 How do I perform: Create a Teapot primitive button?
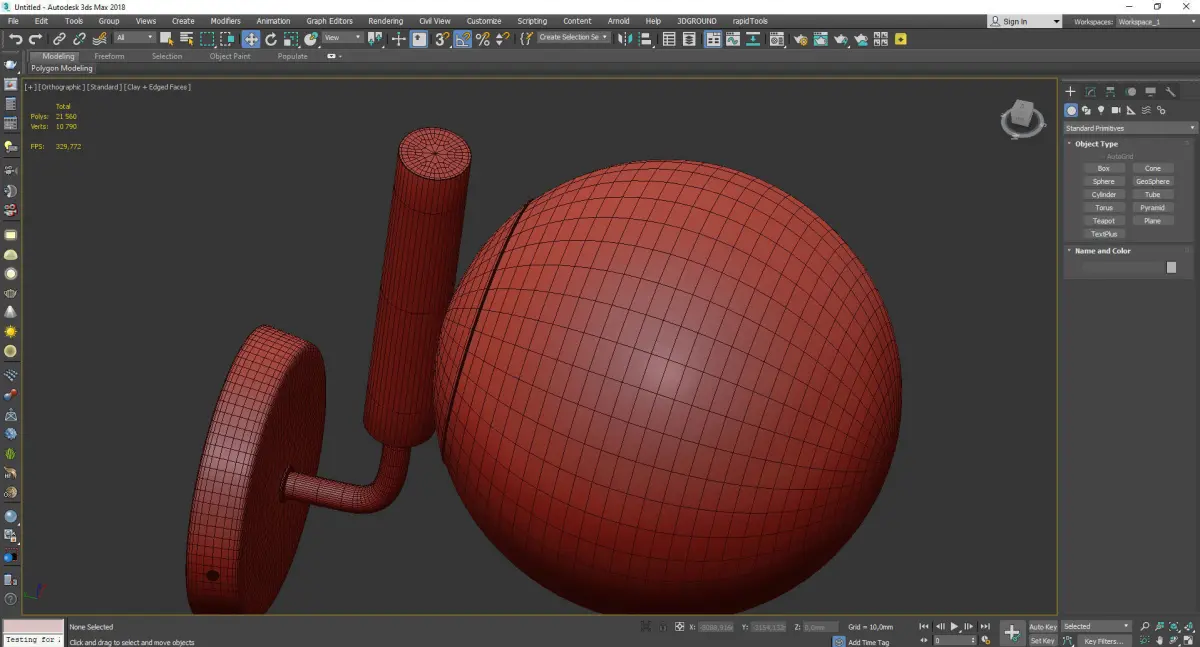click(x=1104, y=221)
